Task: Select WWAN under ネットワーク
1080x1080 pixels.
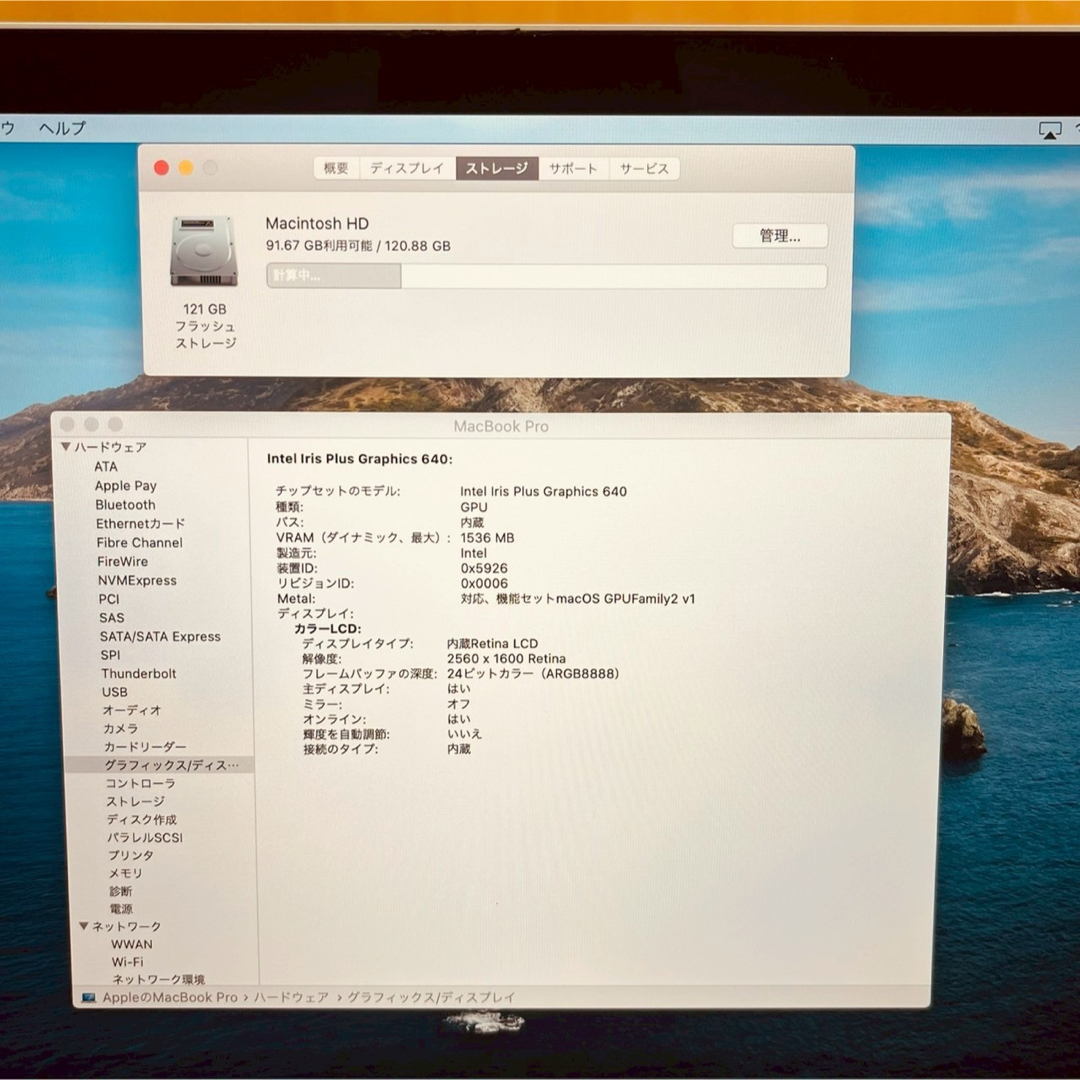Action: 132,944
